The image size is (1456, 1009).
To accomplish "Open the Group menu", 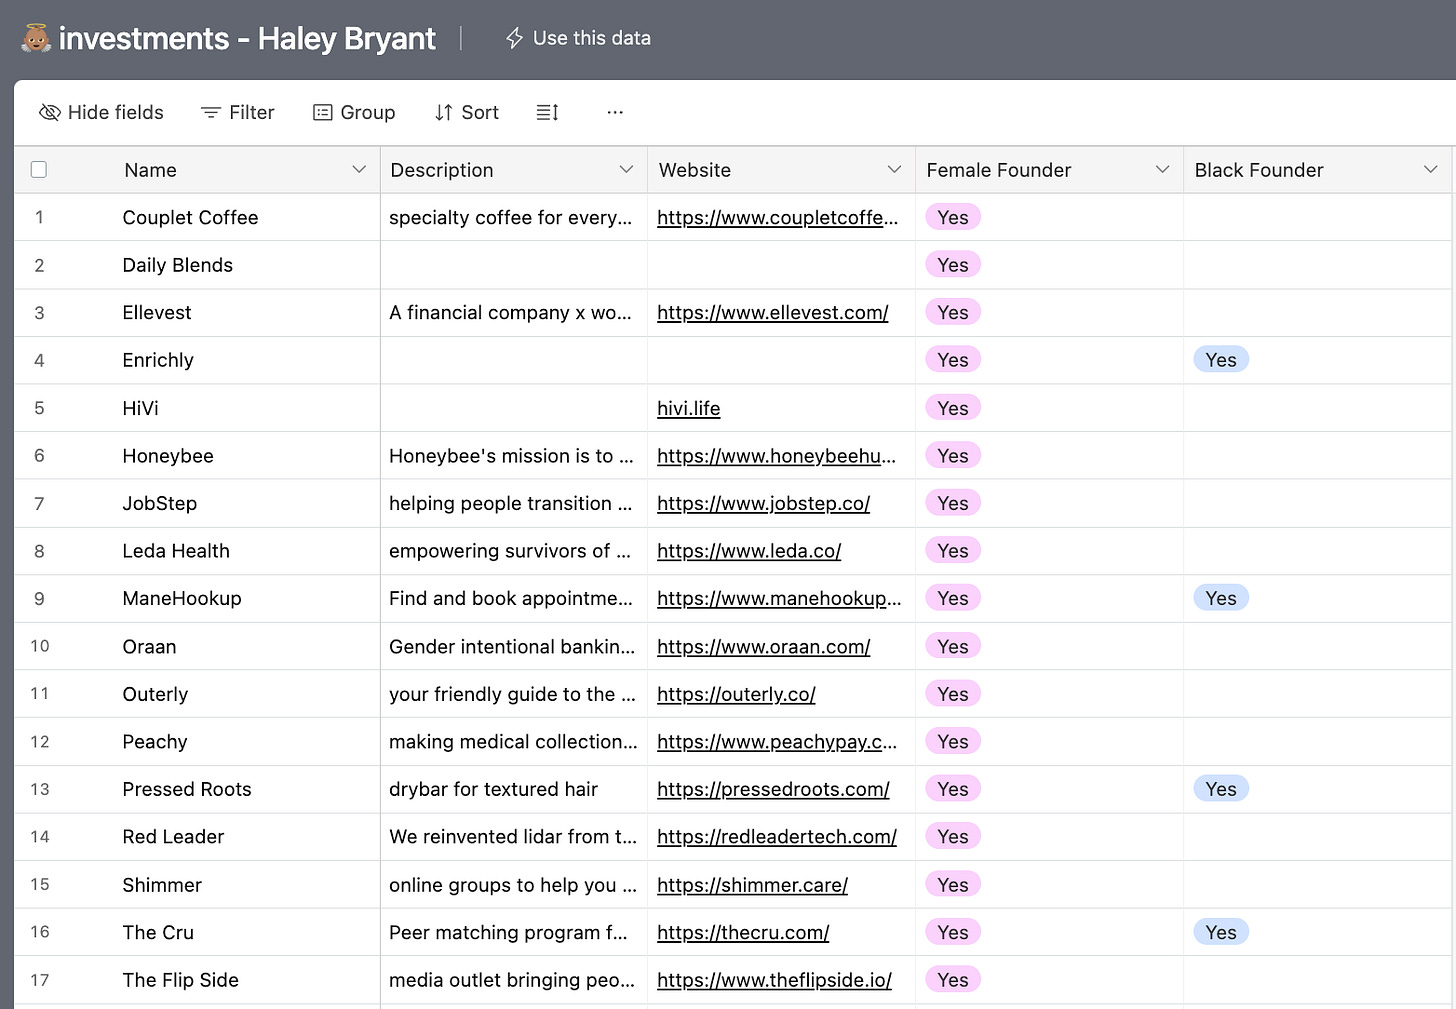I will coord(354,112).
